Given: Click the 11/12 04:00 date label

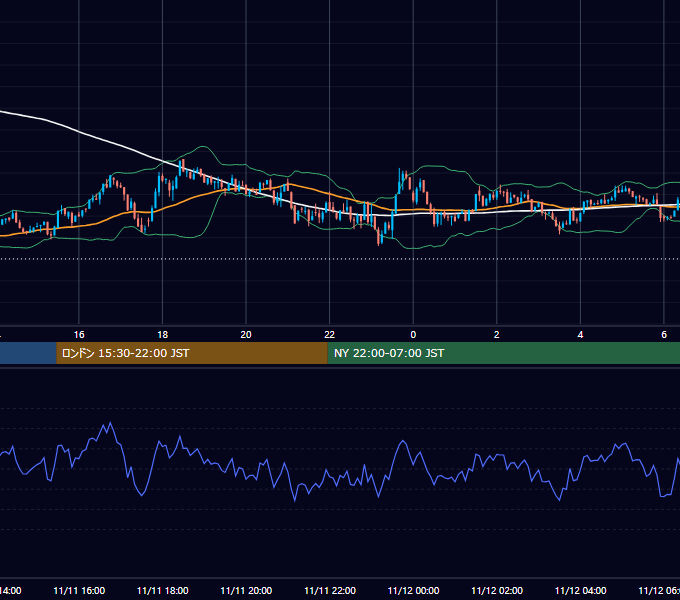Looking at the screenshot, I should [x=581, y=590].
